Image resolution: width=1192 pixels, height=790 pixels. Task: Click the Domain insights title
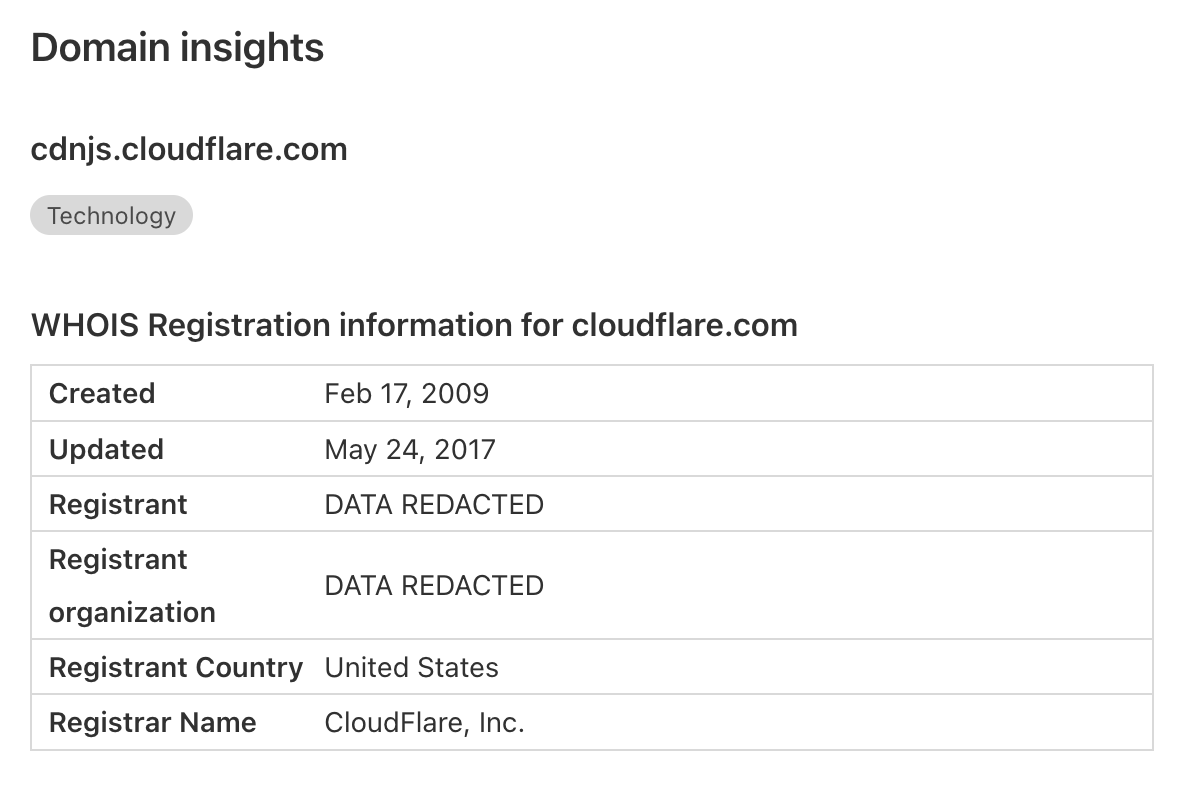click(177, 47)
